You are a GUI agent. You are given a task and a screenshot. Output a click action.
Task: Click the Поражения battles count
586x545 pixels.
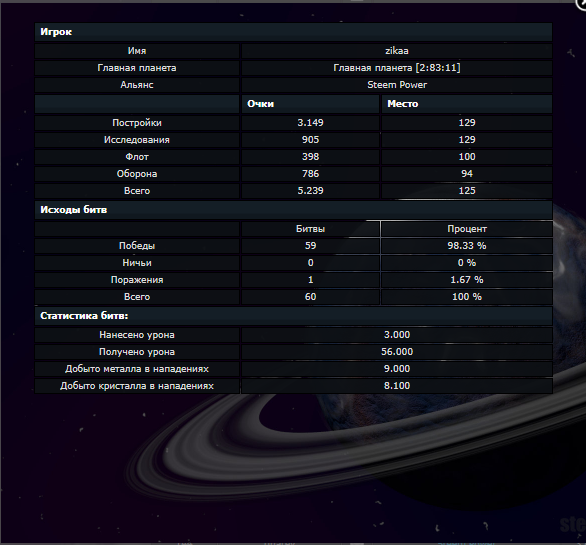click(310, 280)
